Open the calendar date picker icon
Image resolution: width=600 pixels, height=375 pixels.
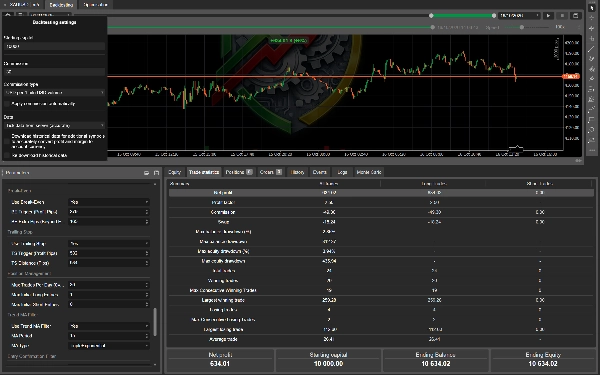click(576, 16)
